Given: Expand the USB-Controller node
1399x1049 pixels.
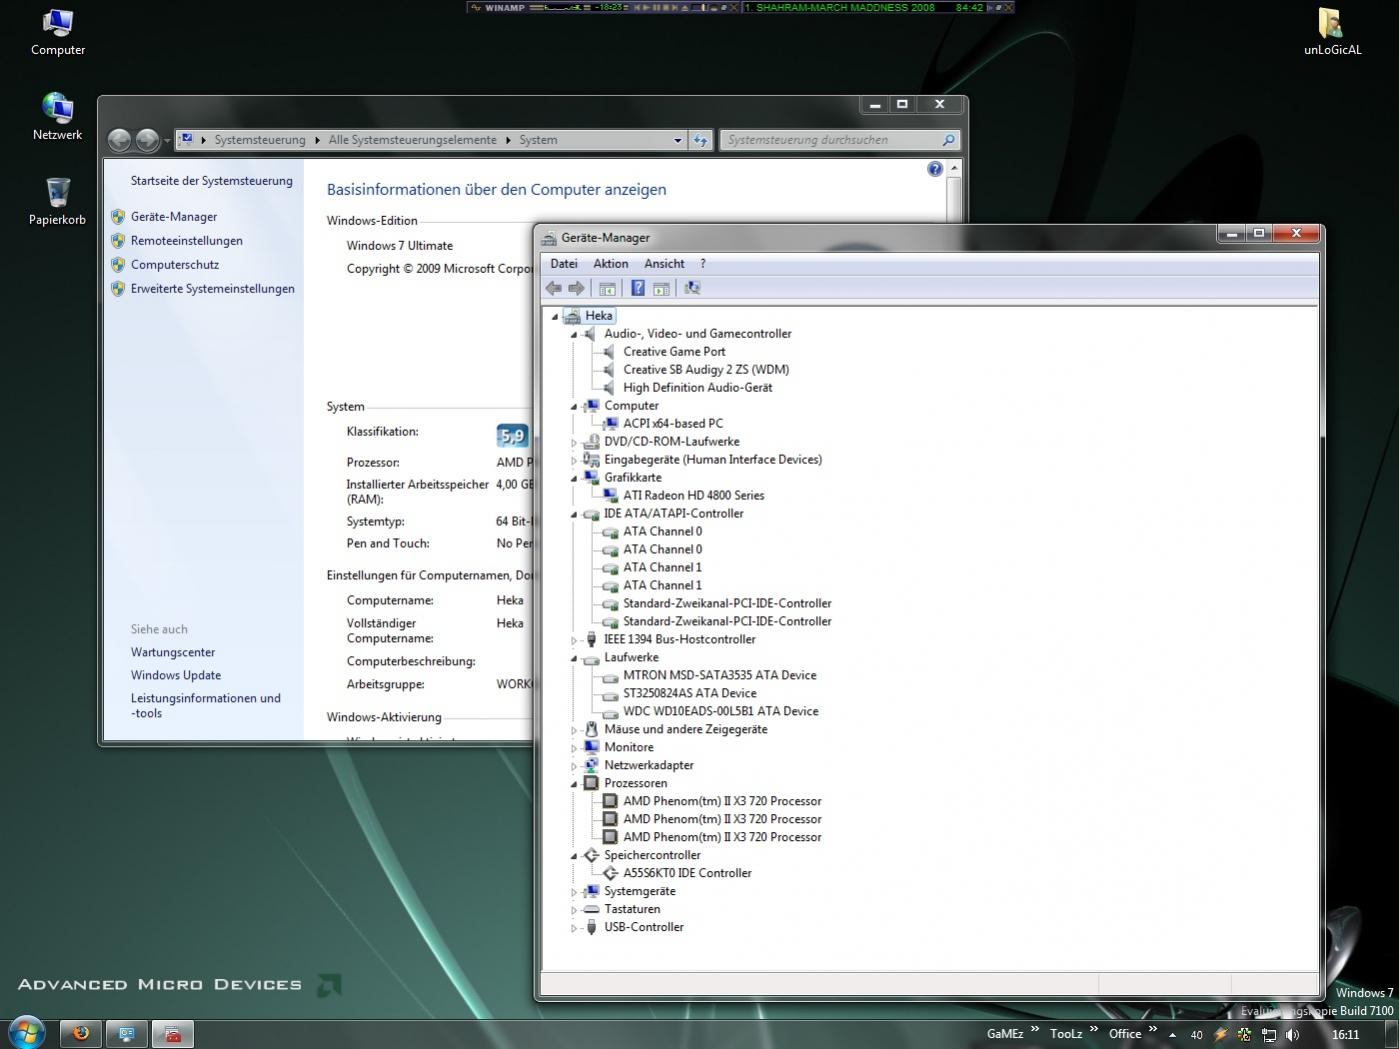Looking at the screenshot, I should coord(574,928).
